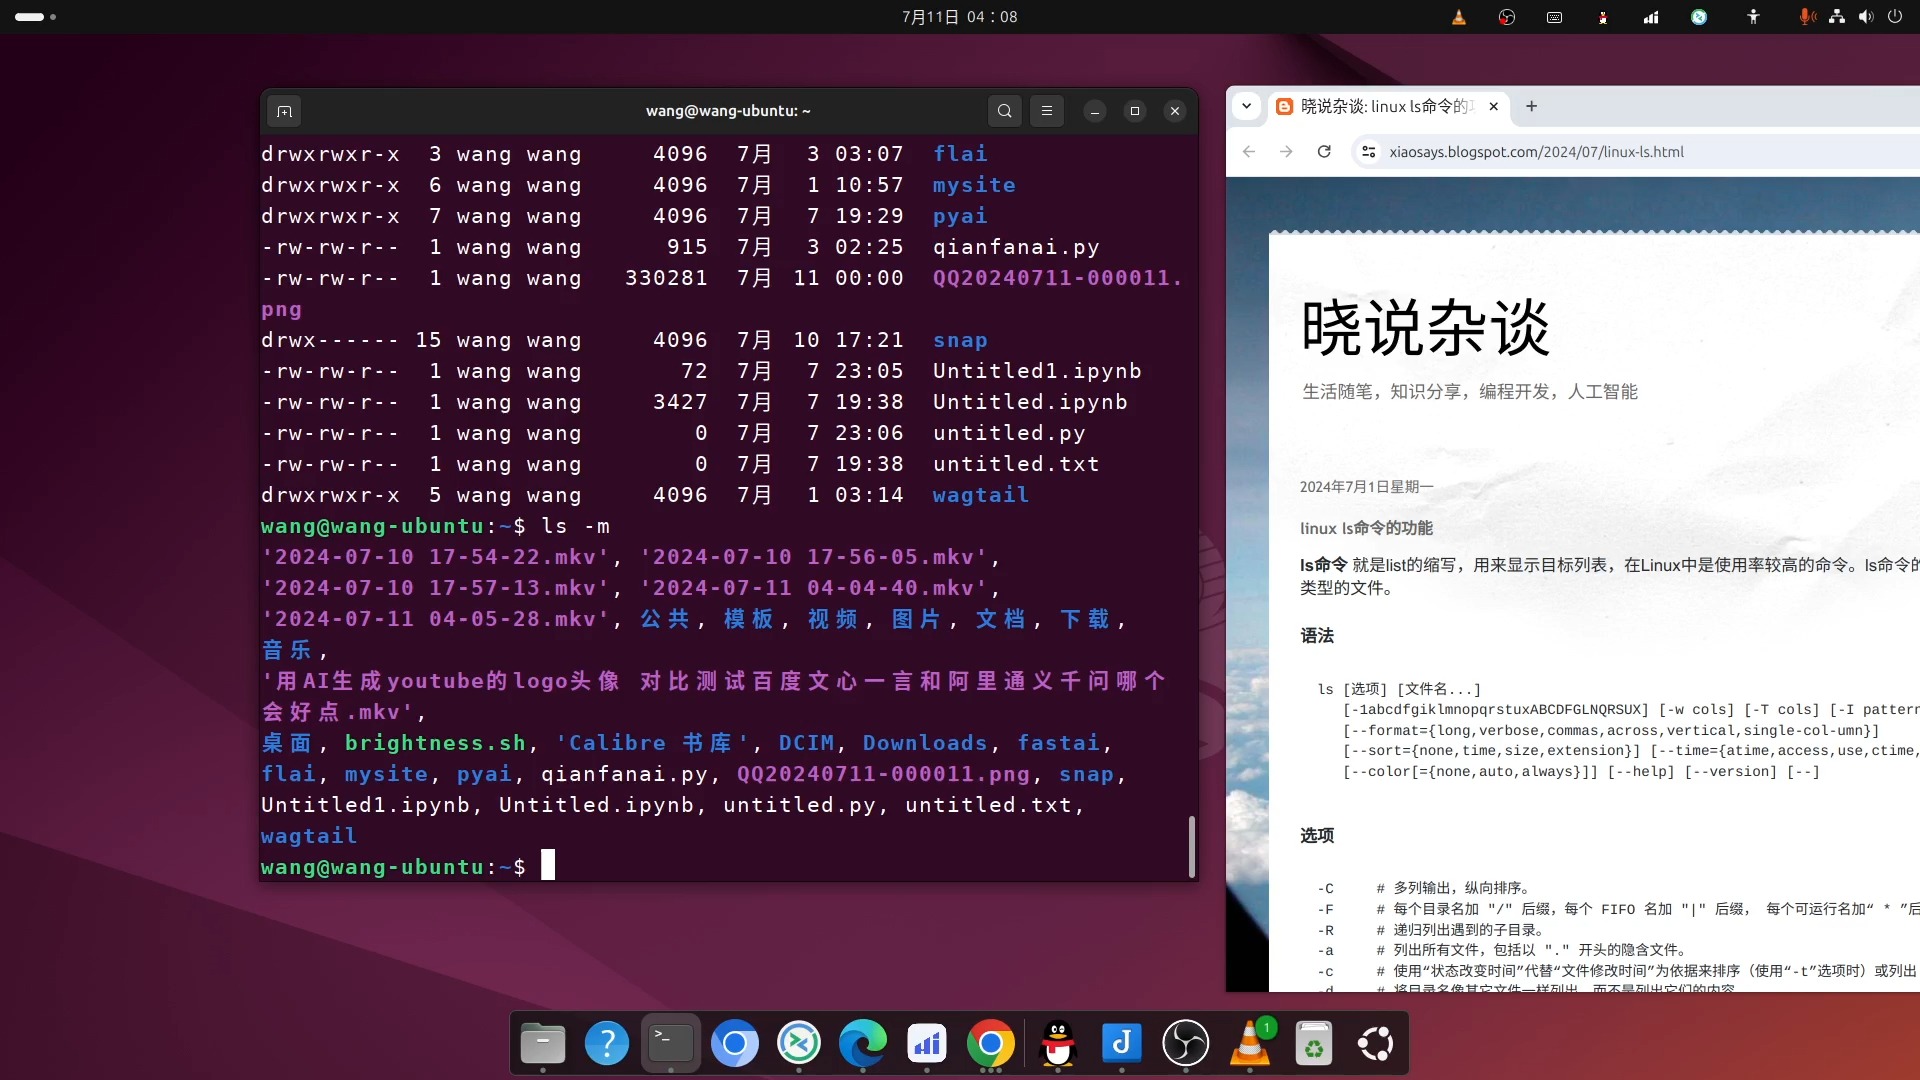The image size is (1920, 1080).
Task: Launch OBS Studio from the dock
Action: (x=1185, y=1043)
